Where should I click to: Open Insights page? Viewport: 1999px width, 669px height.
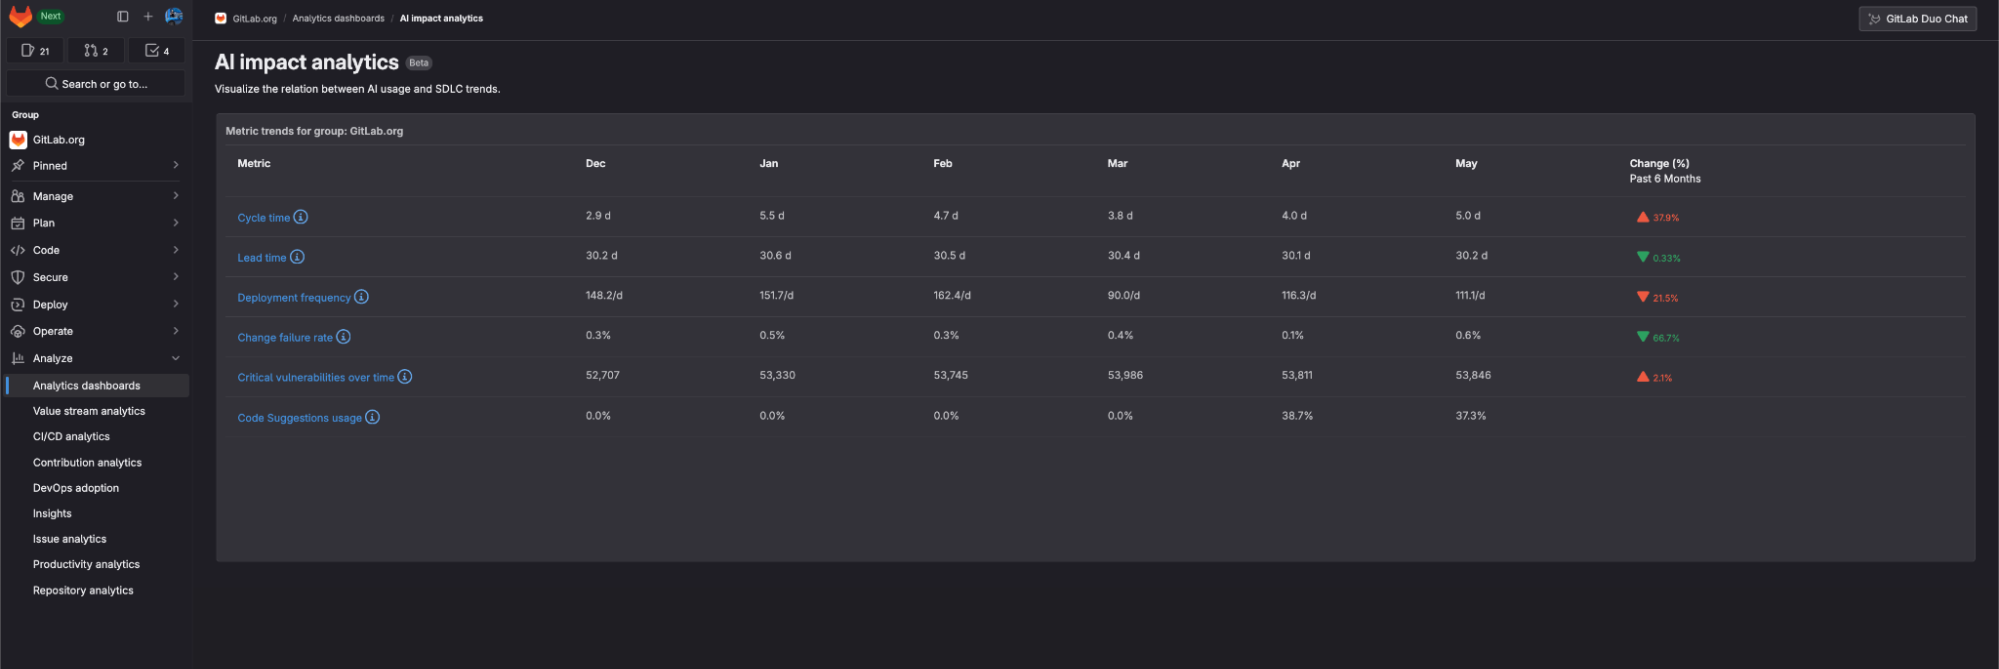pyautogui.click(x=52, y=513)
